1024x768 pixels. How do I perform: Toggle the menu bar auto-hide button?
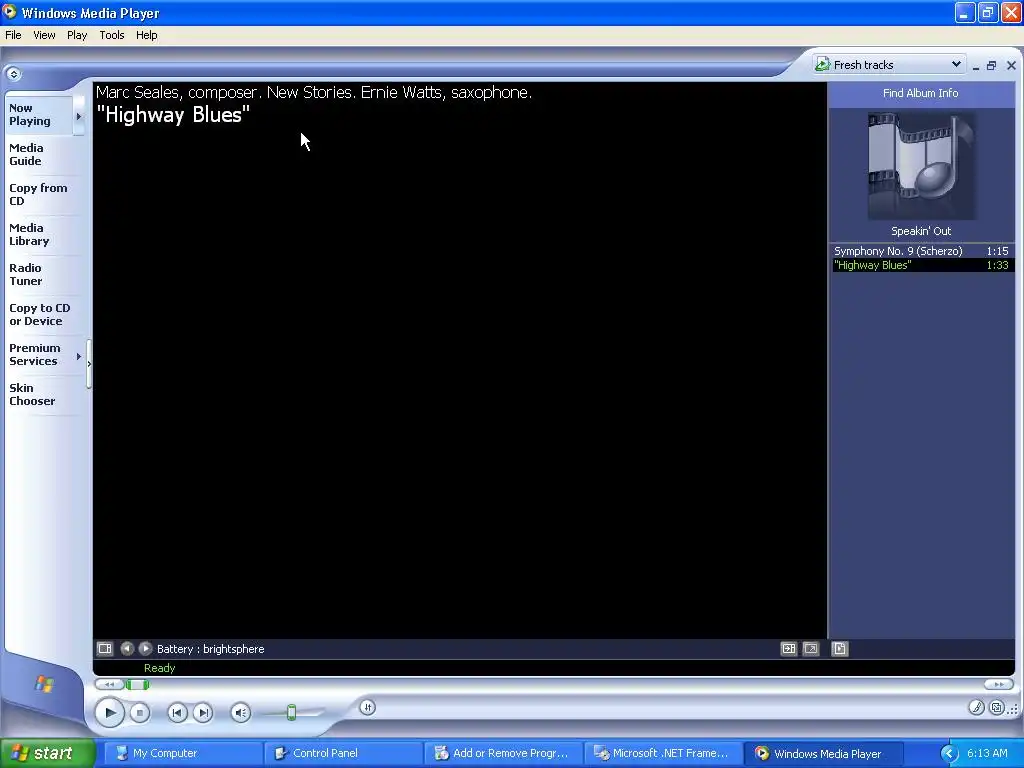pos(13,74)
